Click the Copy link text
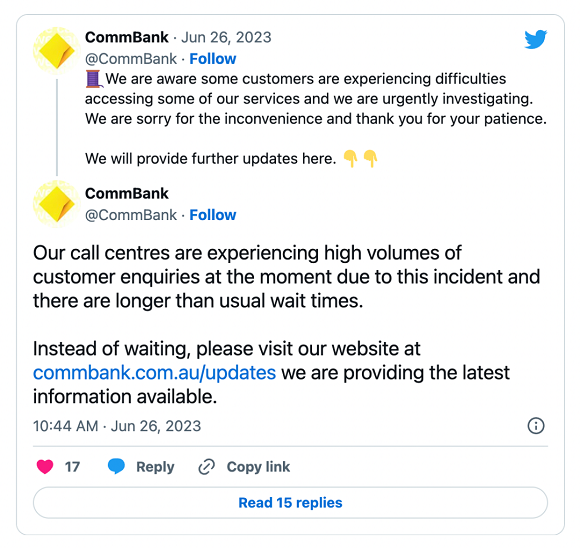 pos(258,467)
